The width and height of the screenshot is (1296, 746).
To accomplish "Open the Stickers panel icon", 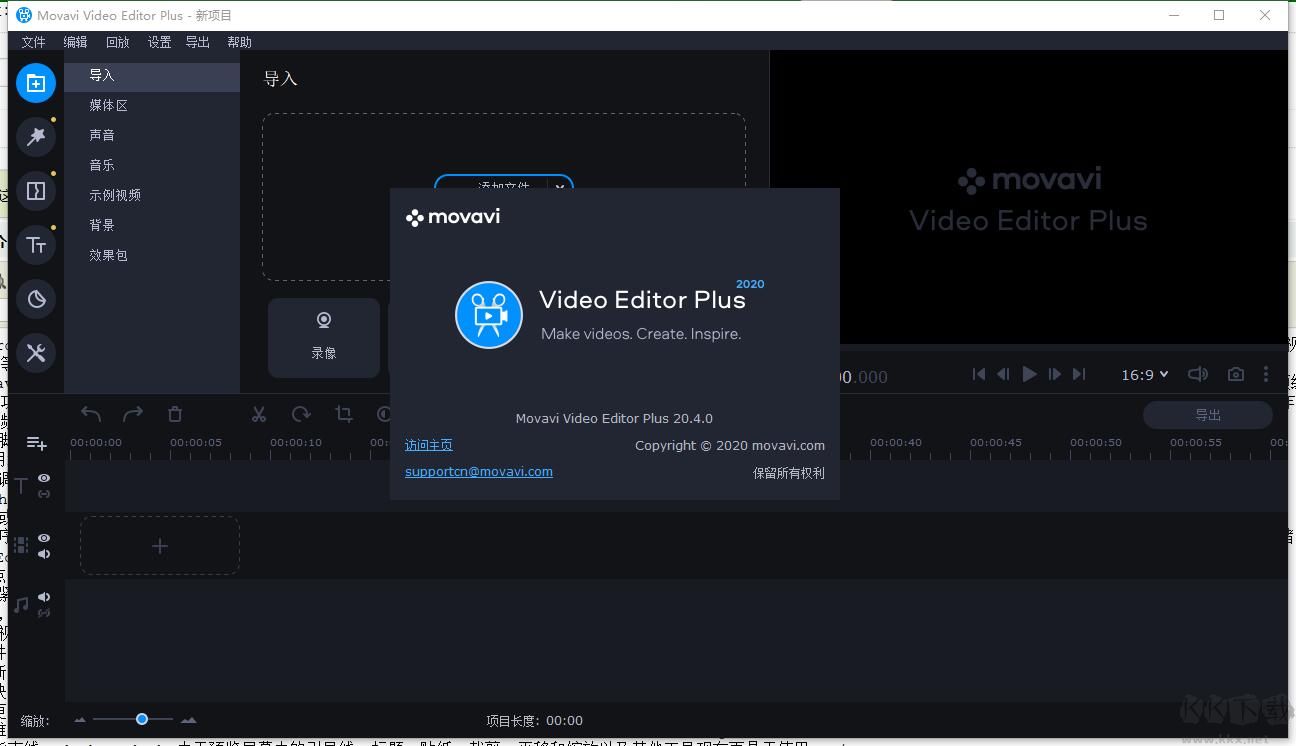I will point(36,299).
